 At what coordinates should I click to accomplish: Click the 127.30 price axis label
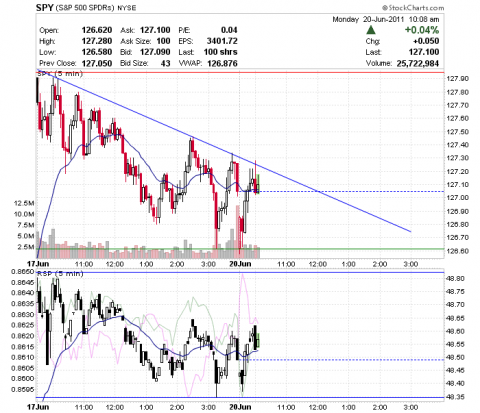tap(457, 158)
